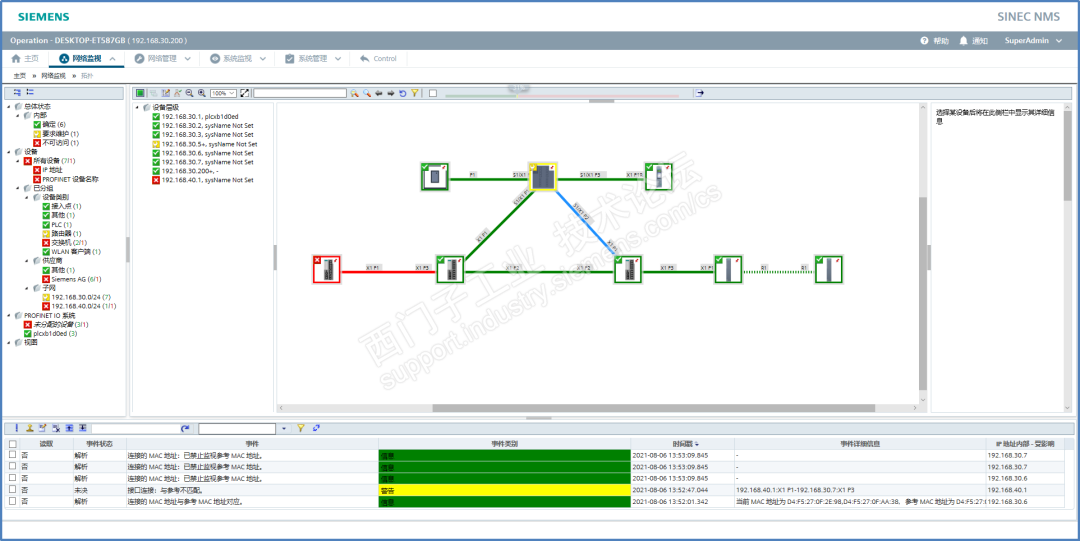The image size is (1080, 541).
Task: Click the zoom in magnifier icon
Action: 202,93
